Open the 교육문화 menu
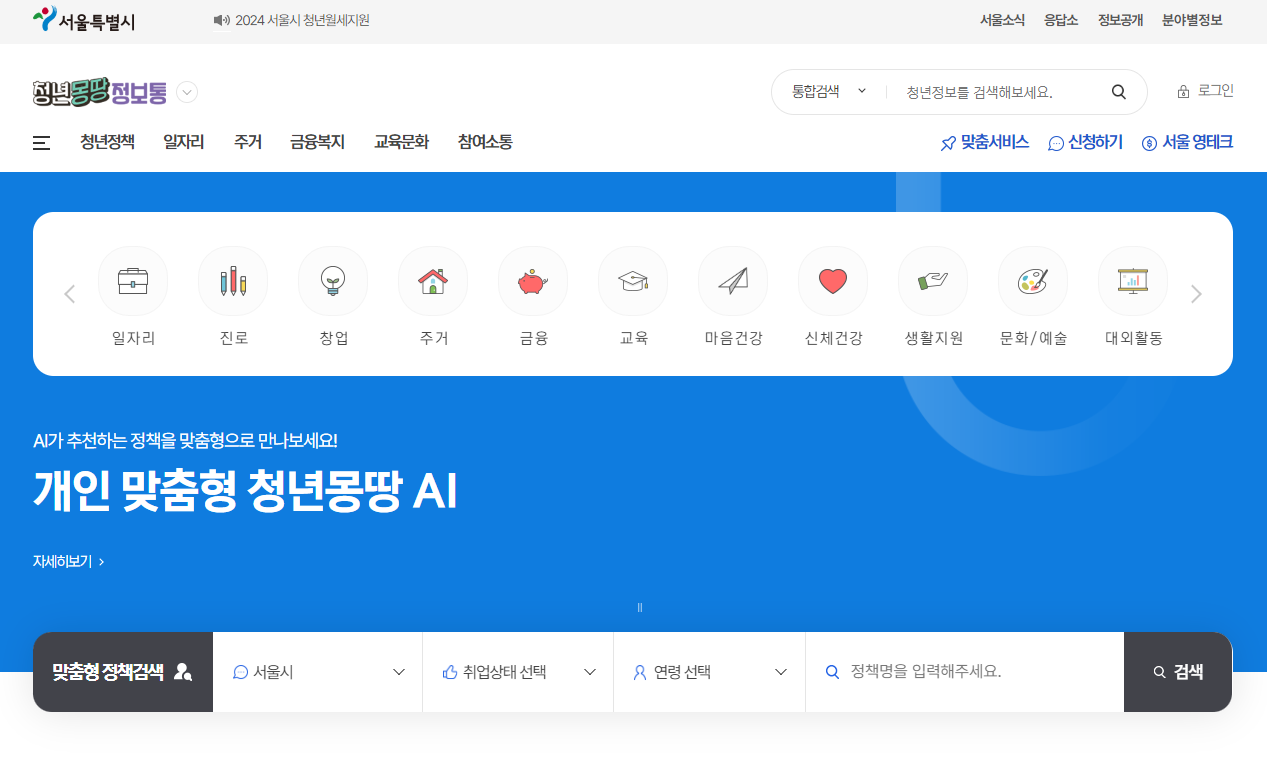This screenshot has height=779, width=1267. pos(402,142)
